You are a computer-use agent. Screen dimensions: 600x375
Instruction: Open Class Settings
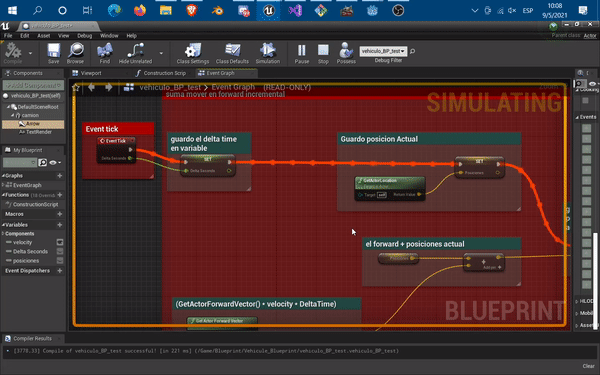(x=192, y=53)
